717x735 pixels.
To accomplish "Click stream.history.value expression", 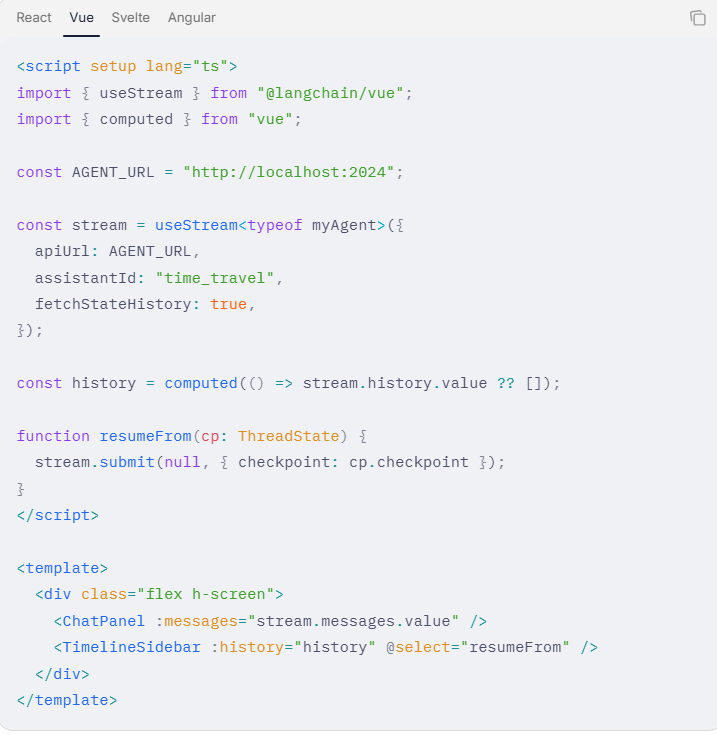I will tap(395, 383).
